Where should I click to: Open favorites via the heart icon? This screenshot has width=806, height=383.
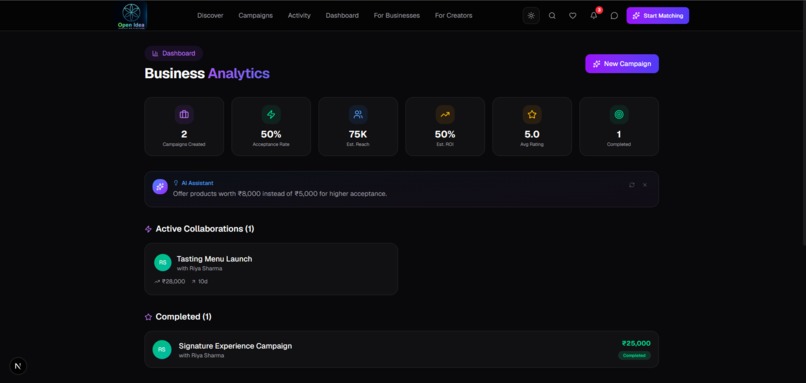pos(573,15)
